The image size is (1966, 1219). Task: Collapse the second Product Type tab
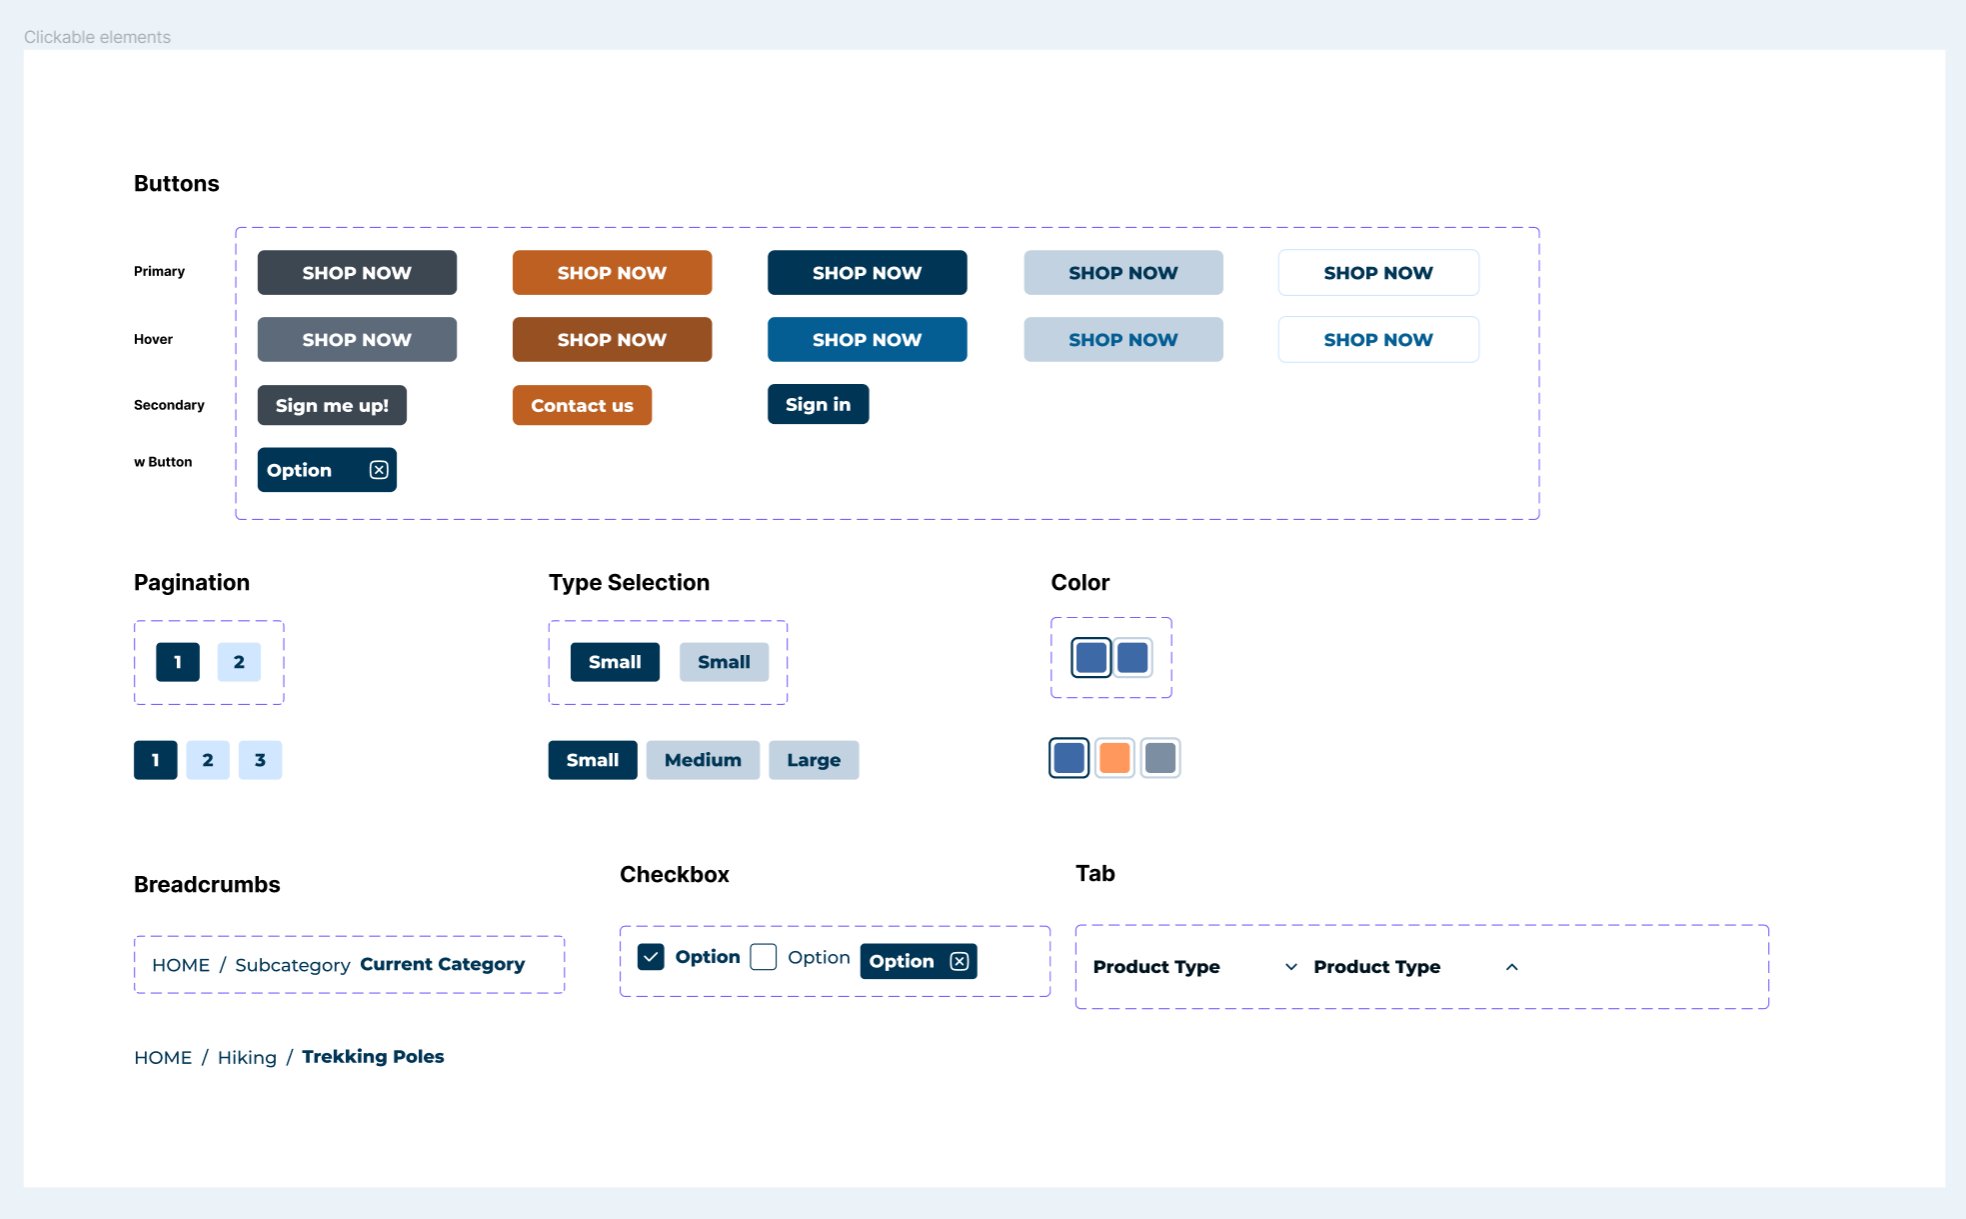(x=1417, y=967)
